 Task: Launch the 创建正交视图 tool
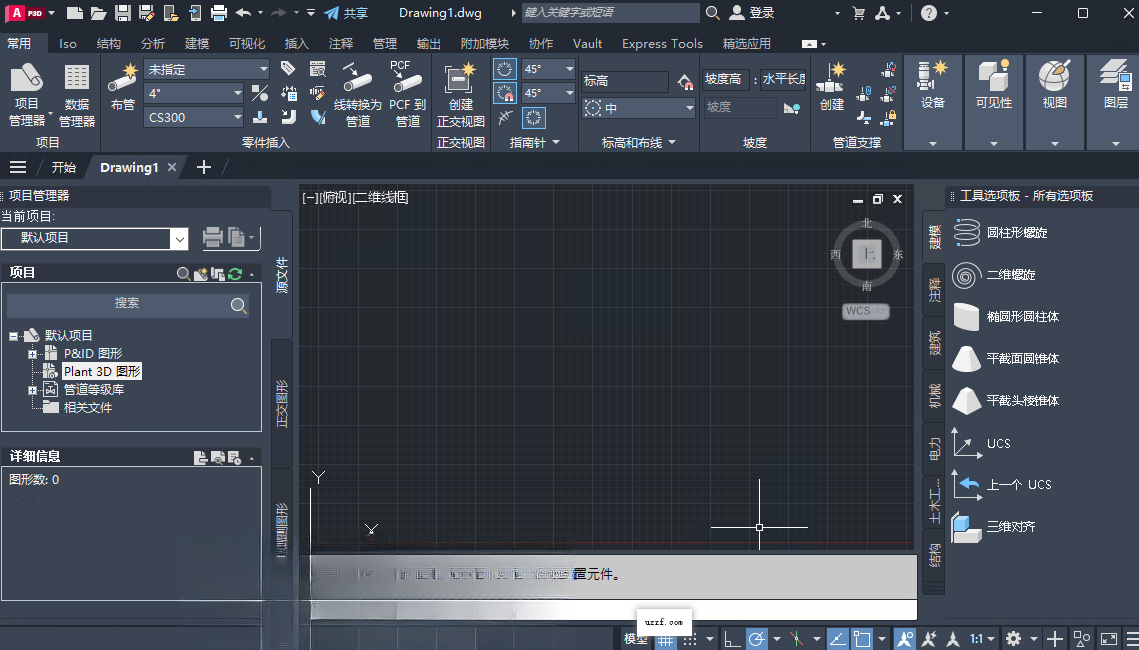coord(461,94)
